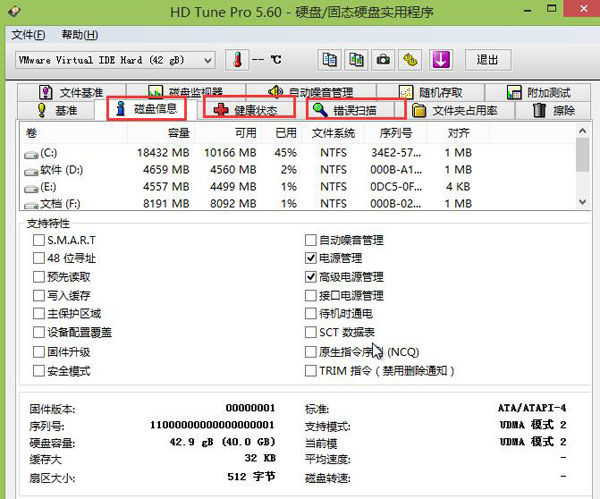
Task: Switch to the 擦除 tab
Action: click(x=553, y=111)
